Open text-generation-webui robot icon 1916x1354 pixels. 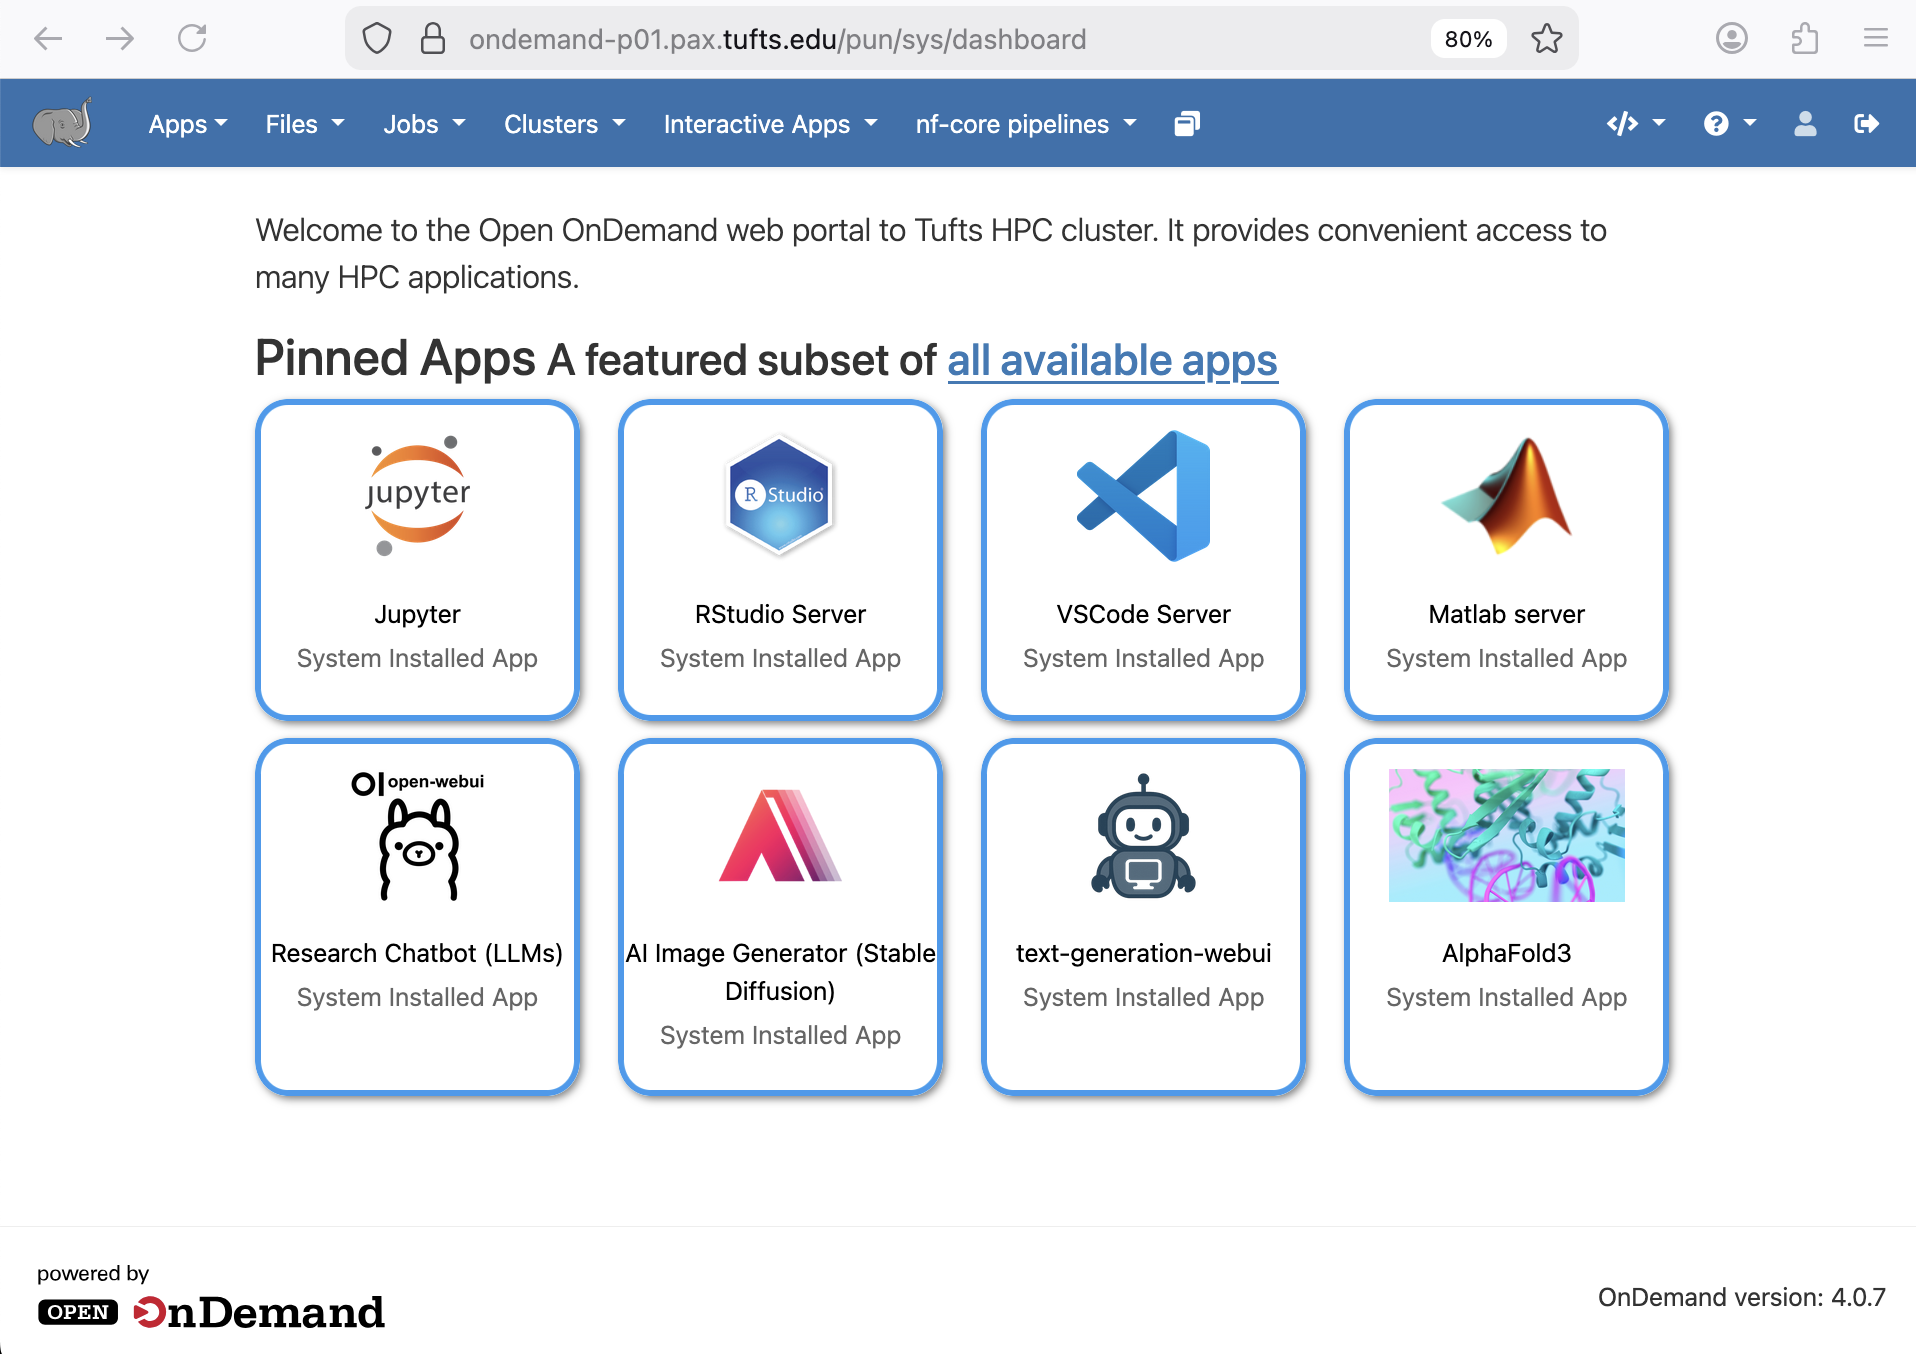[x=1143, y=836]
